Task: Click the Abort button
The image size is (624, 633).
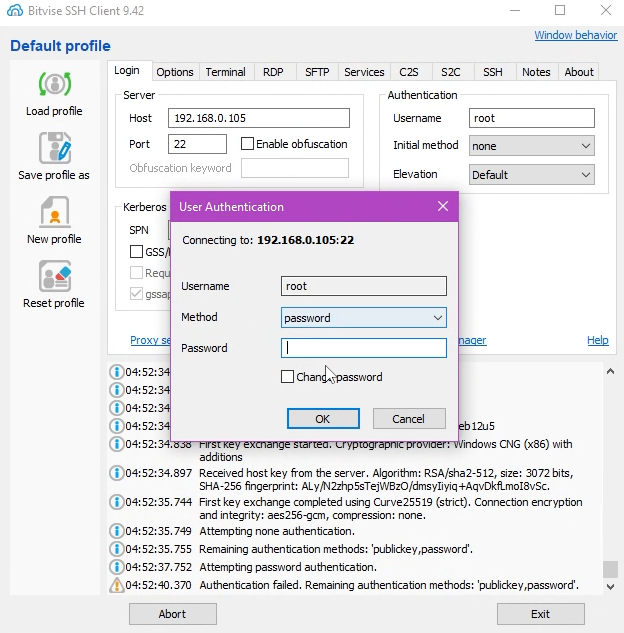Action: click(x=172, y=614)
